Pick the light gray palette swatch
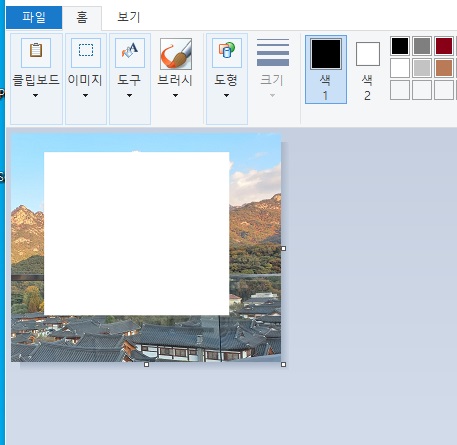Screen dimensions: 457x445 point(422,68)
